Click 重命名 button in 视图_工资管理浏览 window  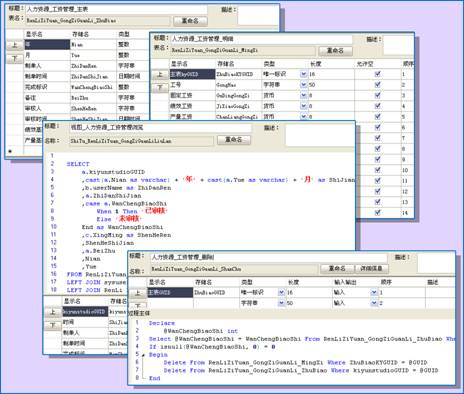click(234, 140)
